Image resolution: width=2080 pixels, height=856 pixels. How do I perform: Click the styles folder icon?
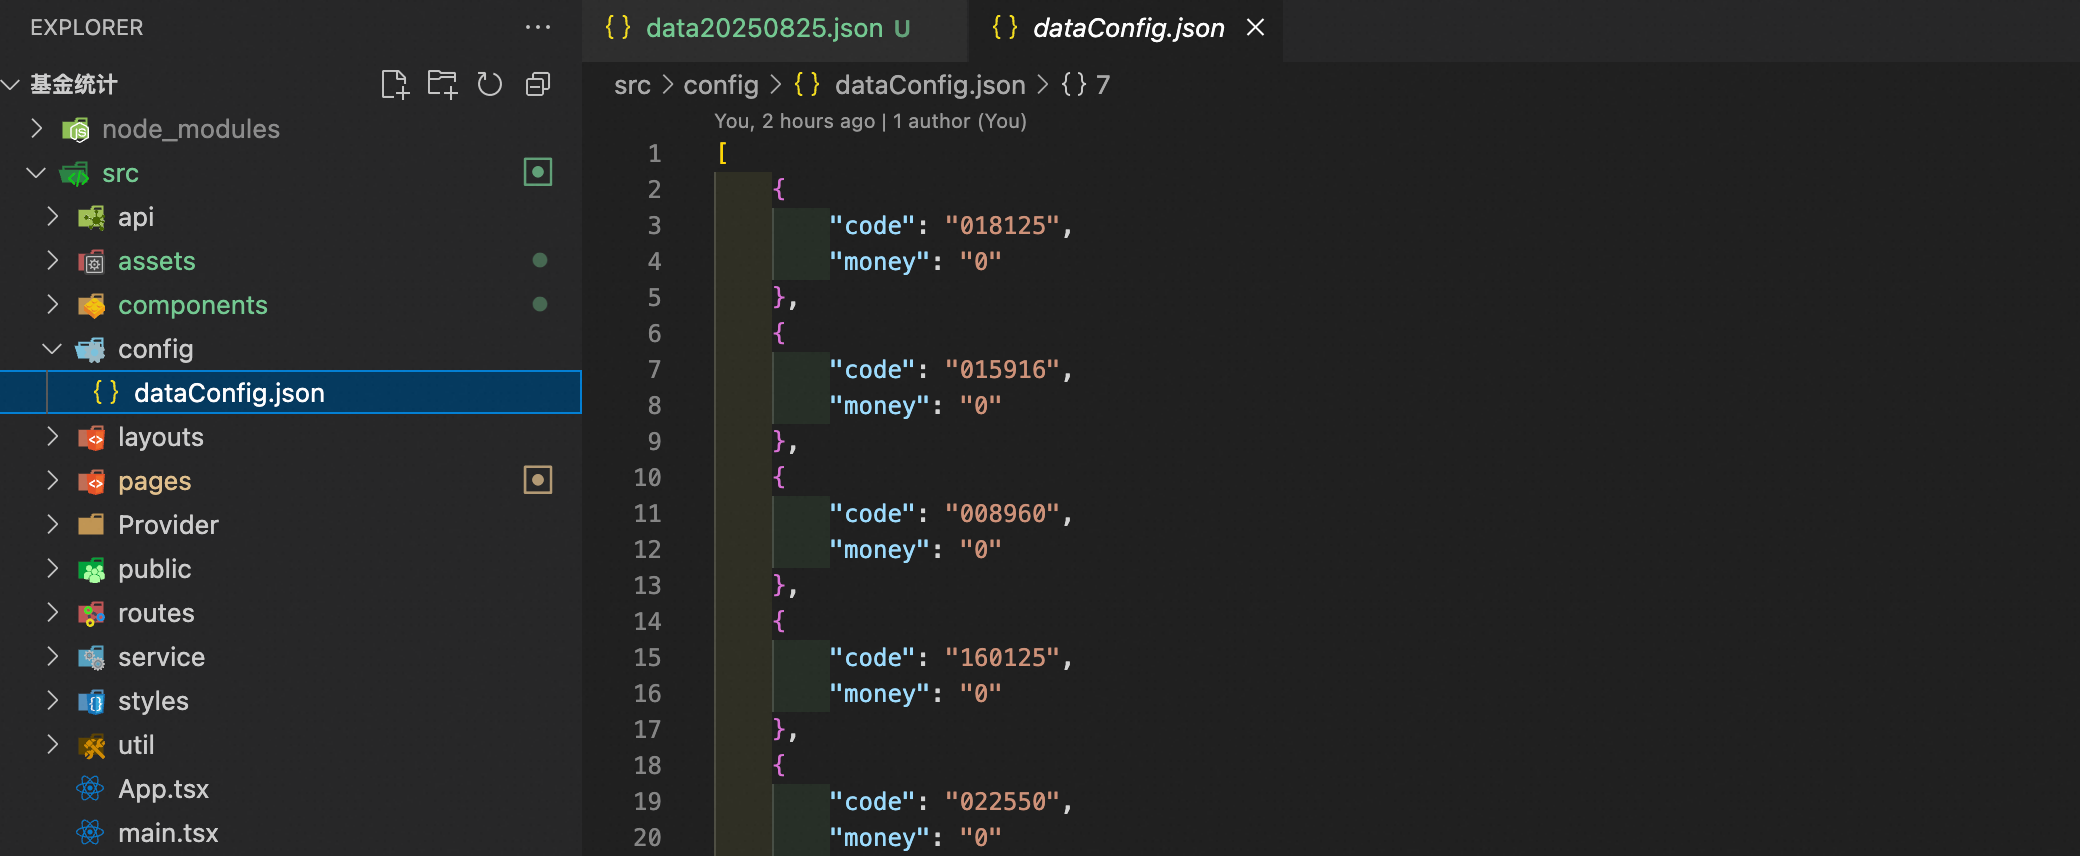pyautogui.click(x=92, y=702)
